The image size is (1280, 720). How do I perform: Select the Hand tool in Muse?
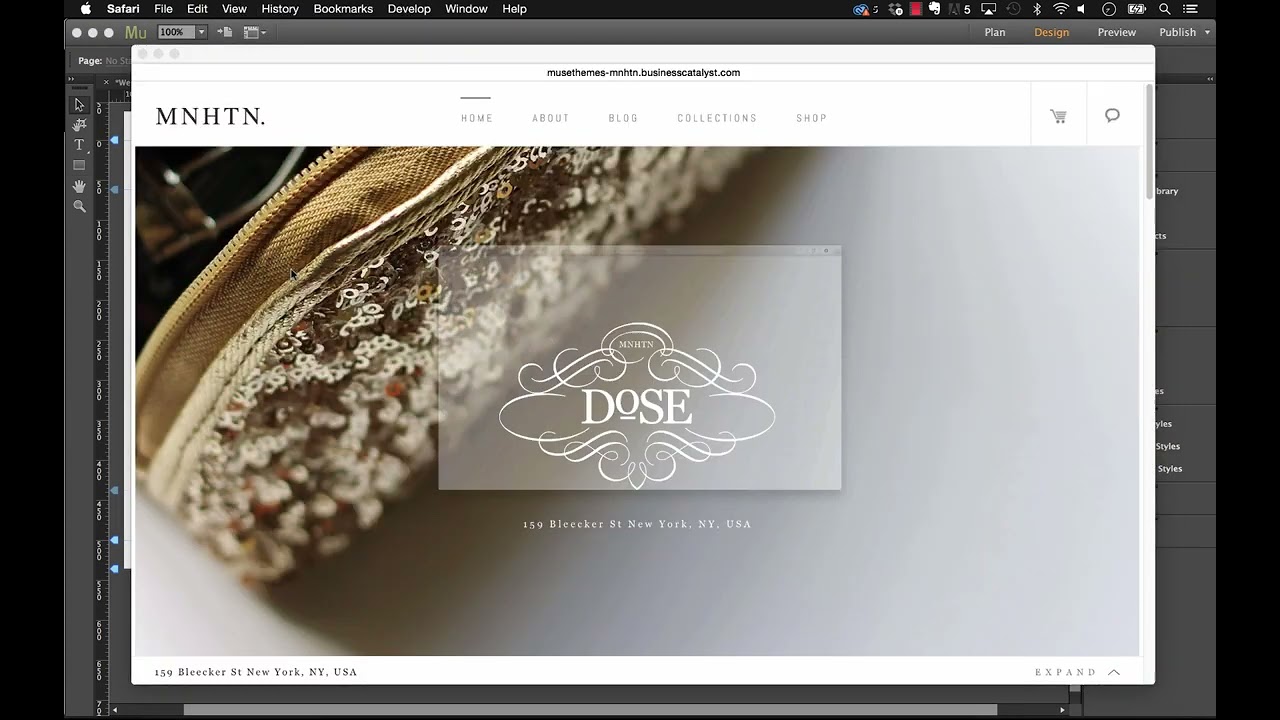pyautogui.click(x=79, y=186)
